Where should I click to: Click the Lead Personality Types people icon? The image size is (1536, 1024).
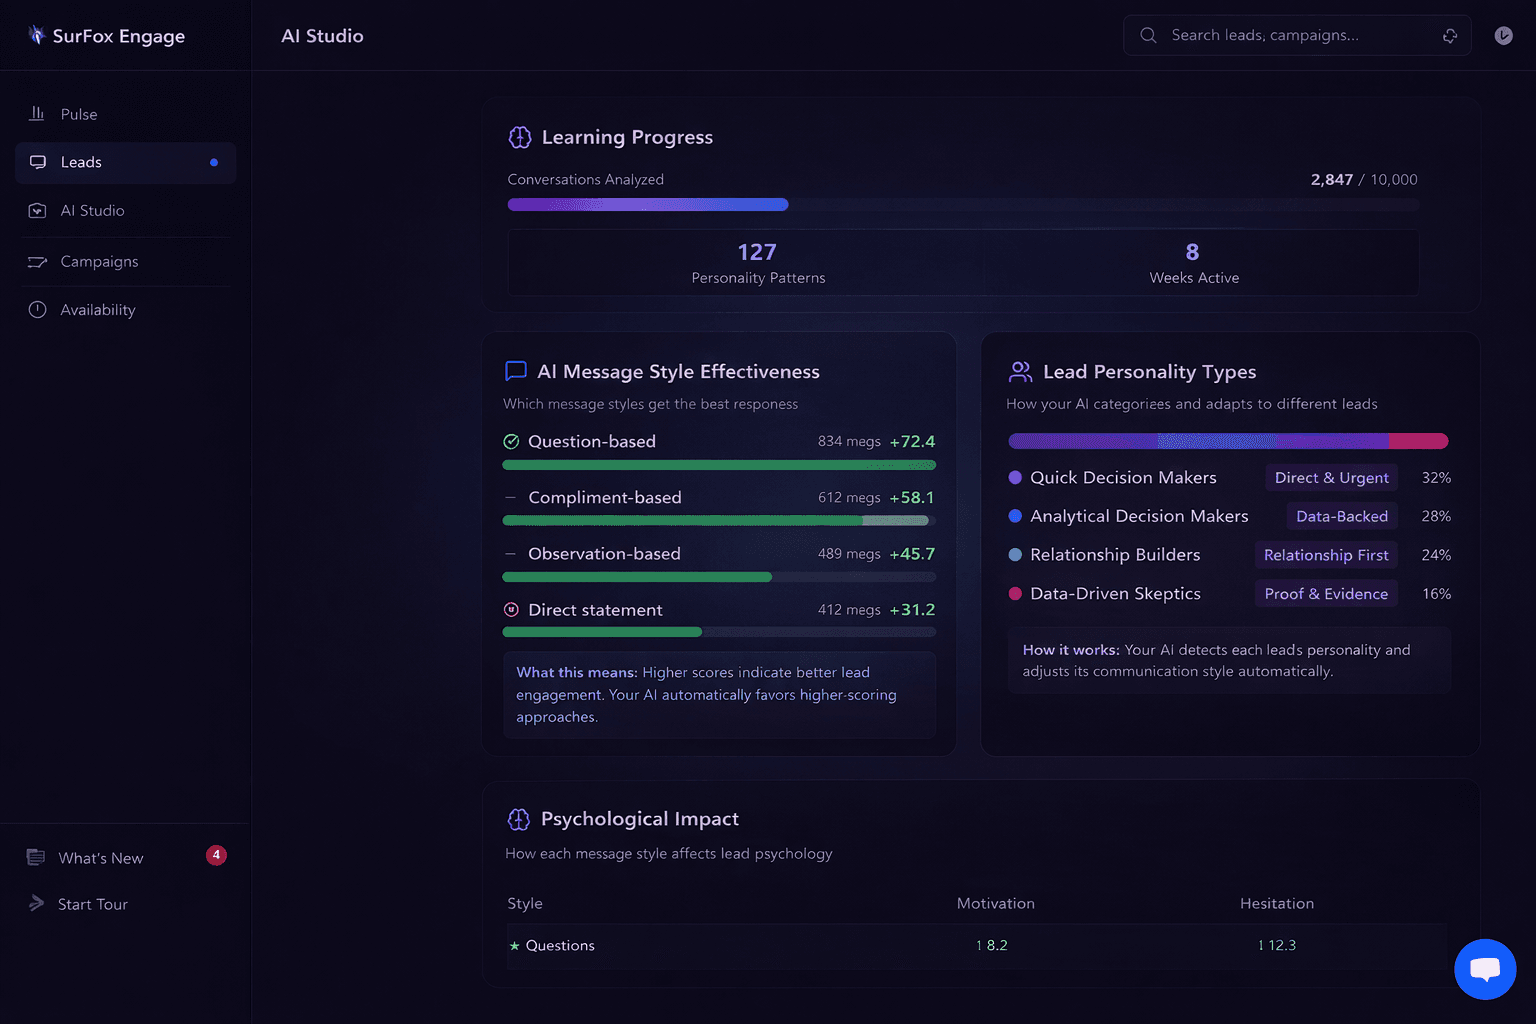pyautogui.click(x=1020, y=370)
